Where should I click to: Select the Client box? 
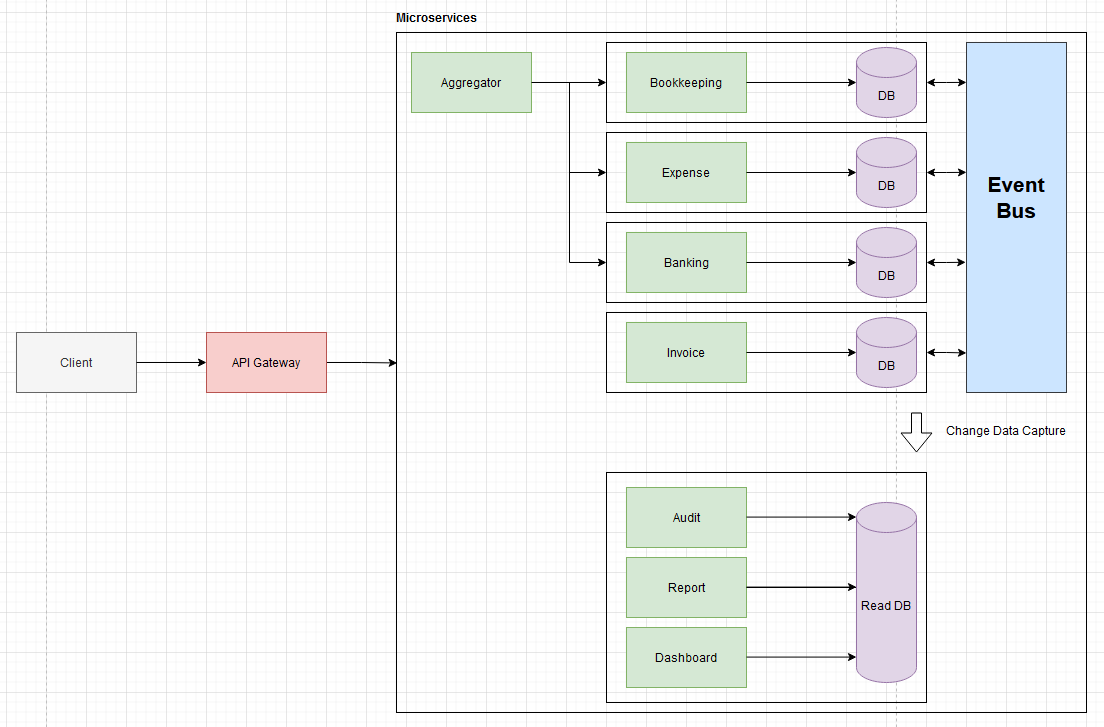point(76,362)
